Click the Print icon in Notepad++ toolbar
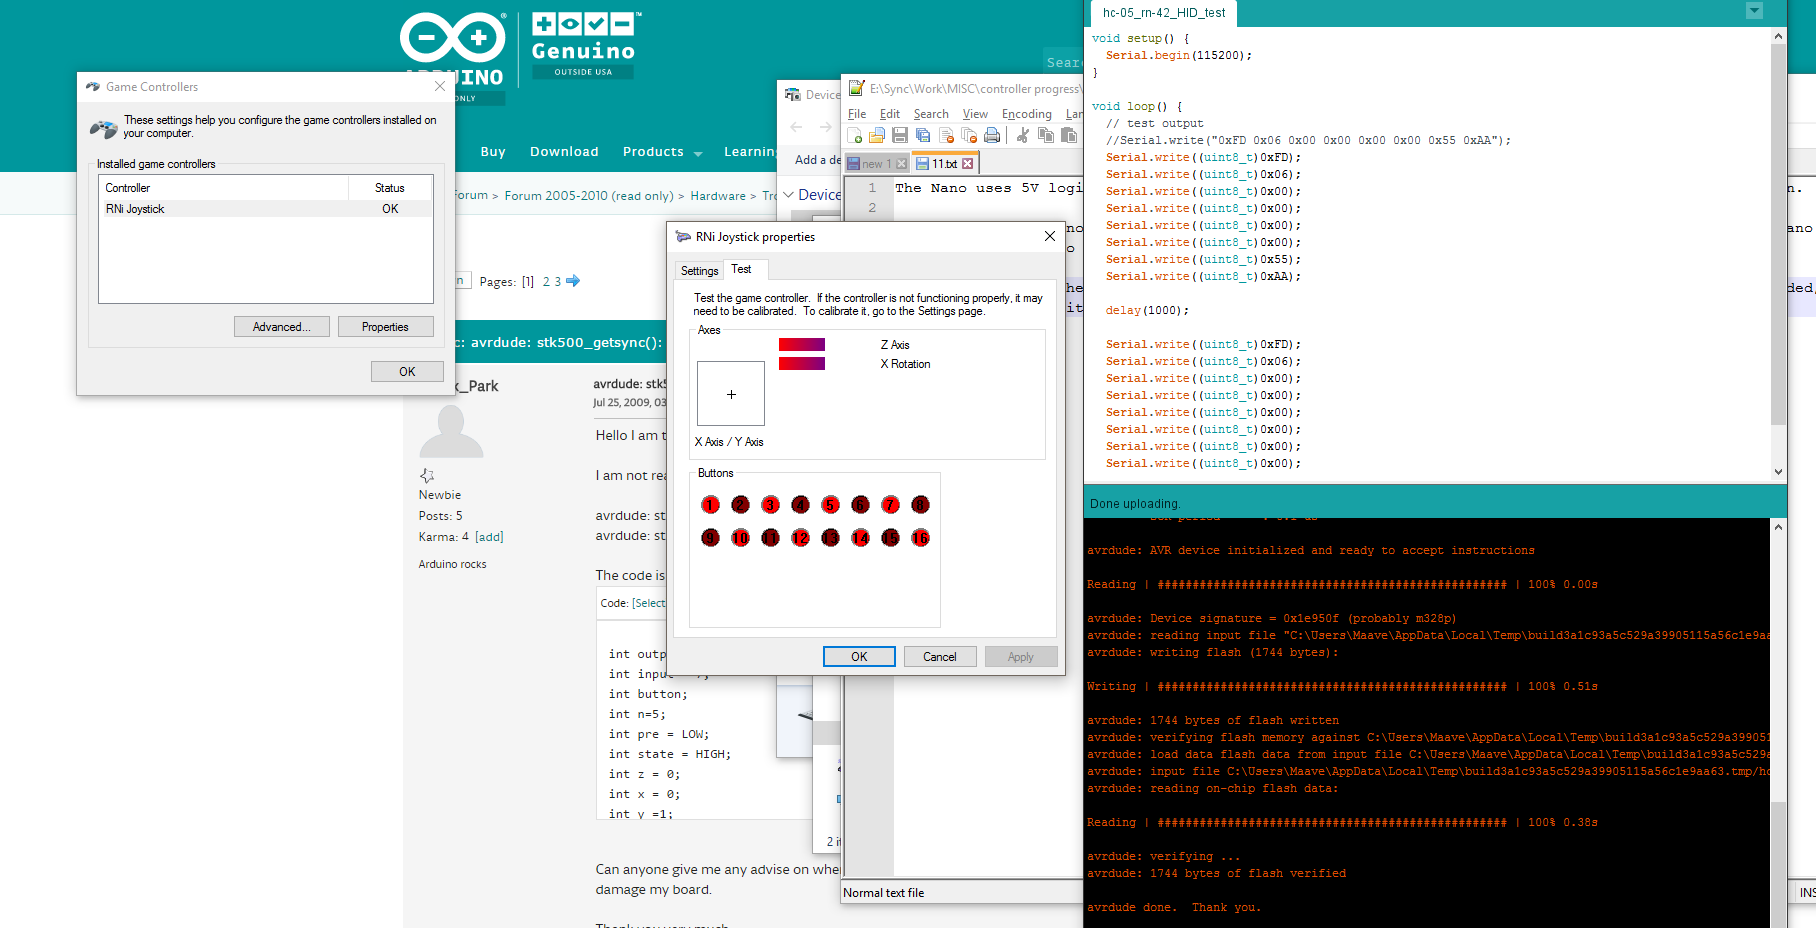This screenshot has width=1816, height=928. 992,135
